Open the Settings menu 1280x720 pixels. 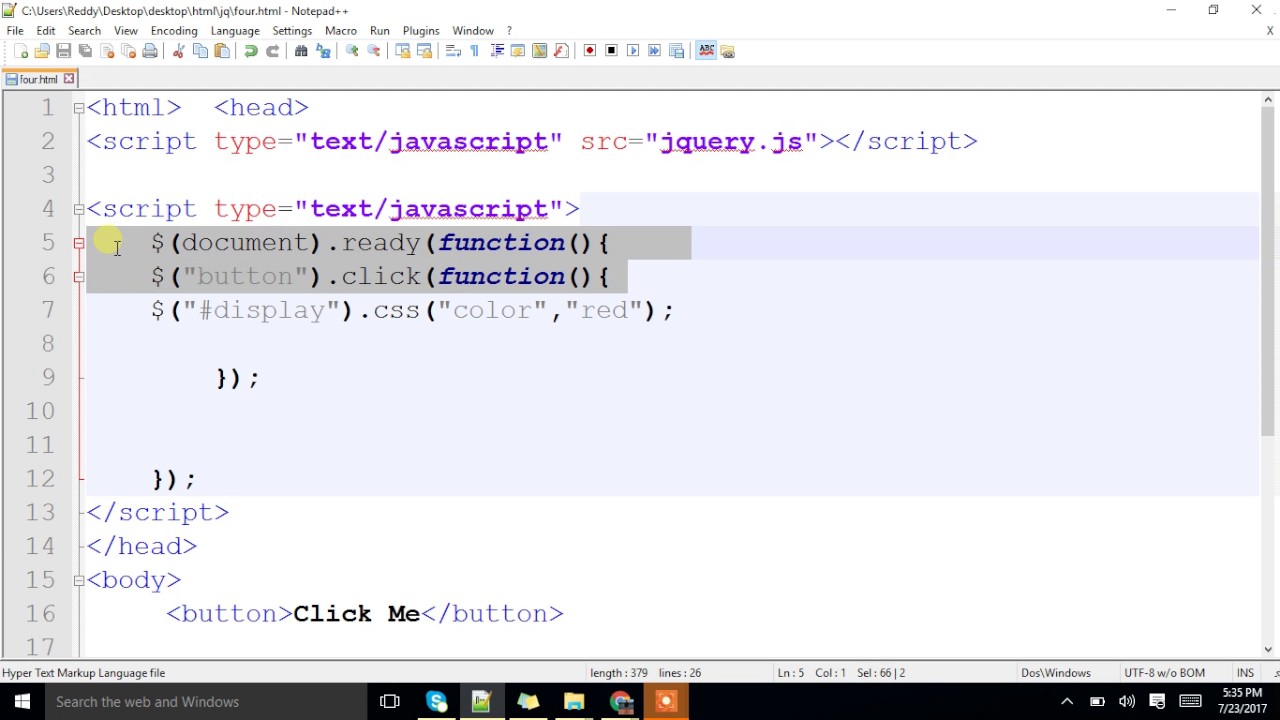click(292, 31)
